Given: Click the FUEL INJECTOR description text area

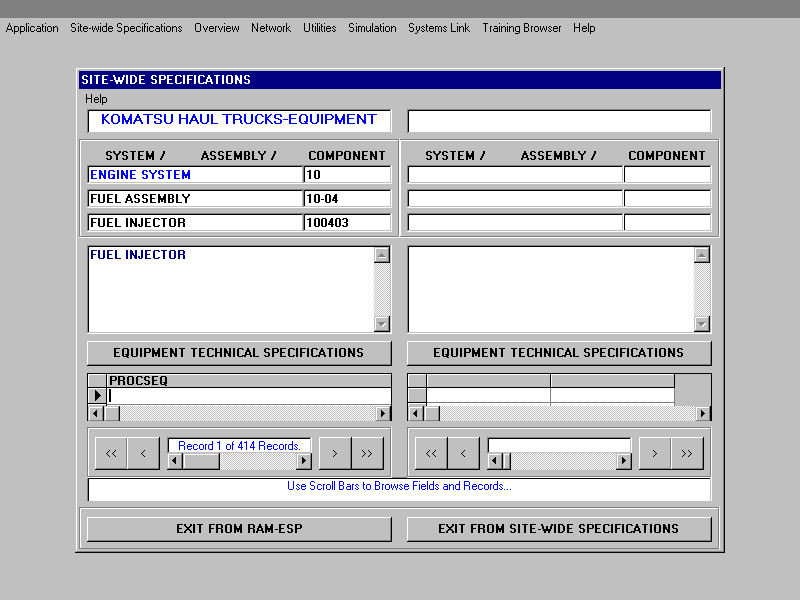Looking at the screenshot, I should point(231,289).
